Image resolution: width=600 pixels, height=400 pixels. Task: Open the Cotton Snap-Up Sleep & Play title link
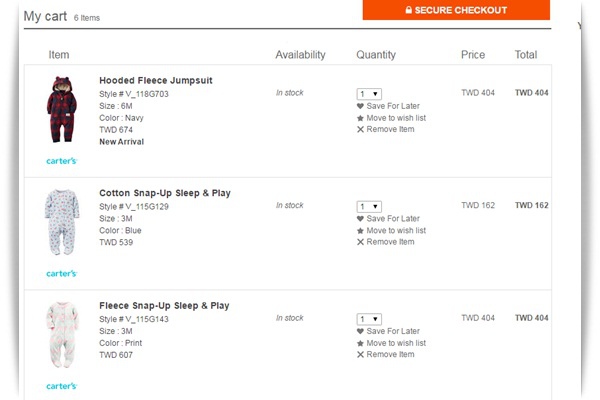[165, 193]
